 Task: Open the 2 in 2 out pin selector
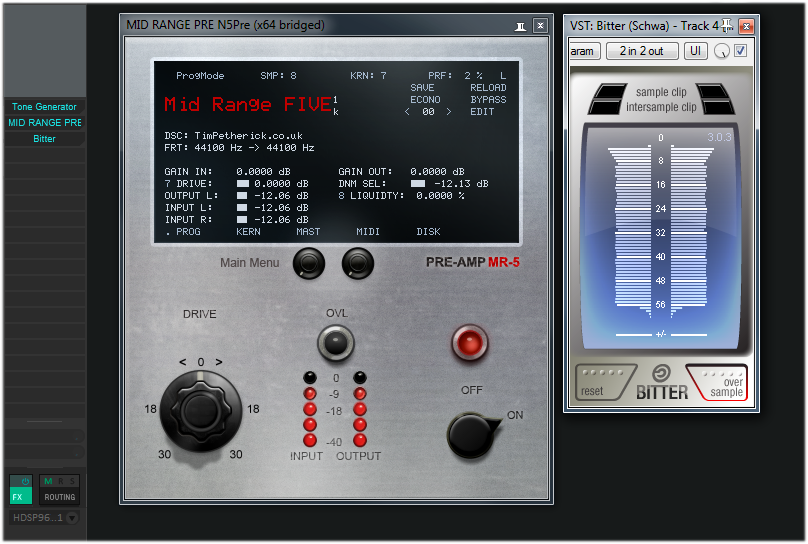[x=642, y=51]
